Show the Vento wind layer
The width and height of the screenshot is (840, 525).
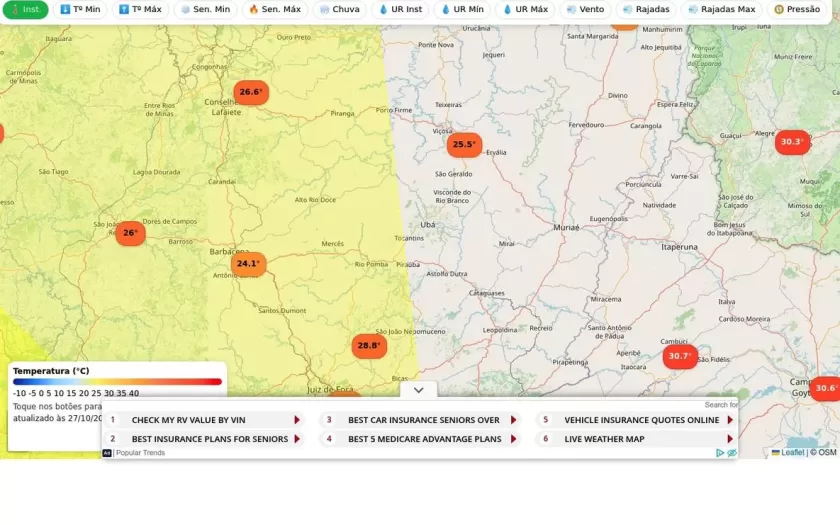[586, 9]
